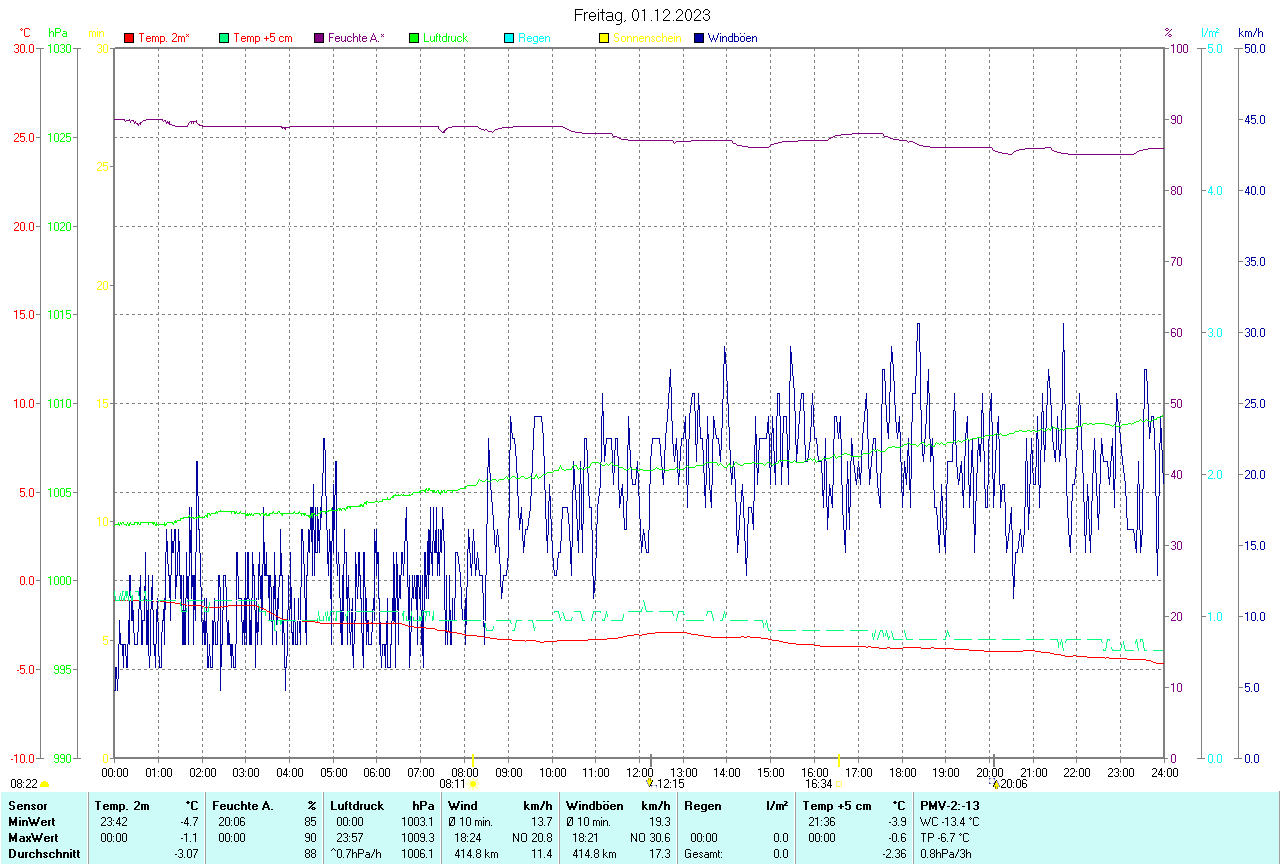Select the Temp. 2m* legend label
Screen dimensions: 1280x864
click(x=164, y=38)
